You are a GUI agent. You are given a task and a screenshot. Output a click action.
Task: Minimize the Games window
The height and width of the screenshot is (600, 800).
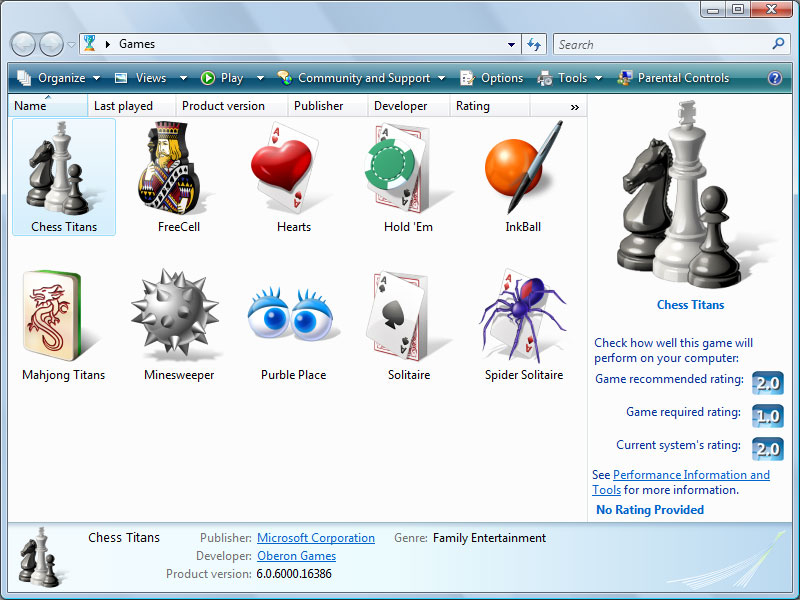pyautogui.click(x=713, y=9)
